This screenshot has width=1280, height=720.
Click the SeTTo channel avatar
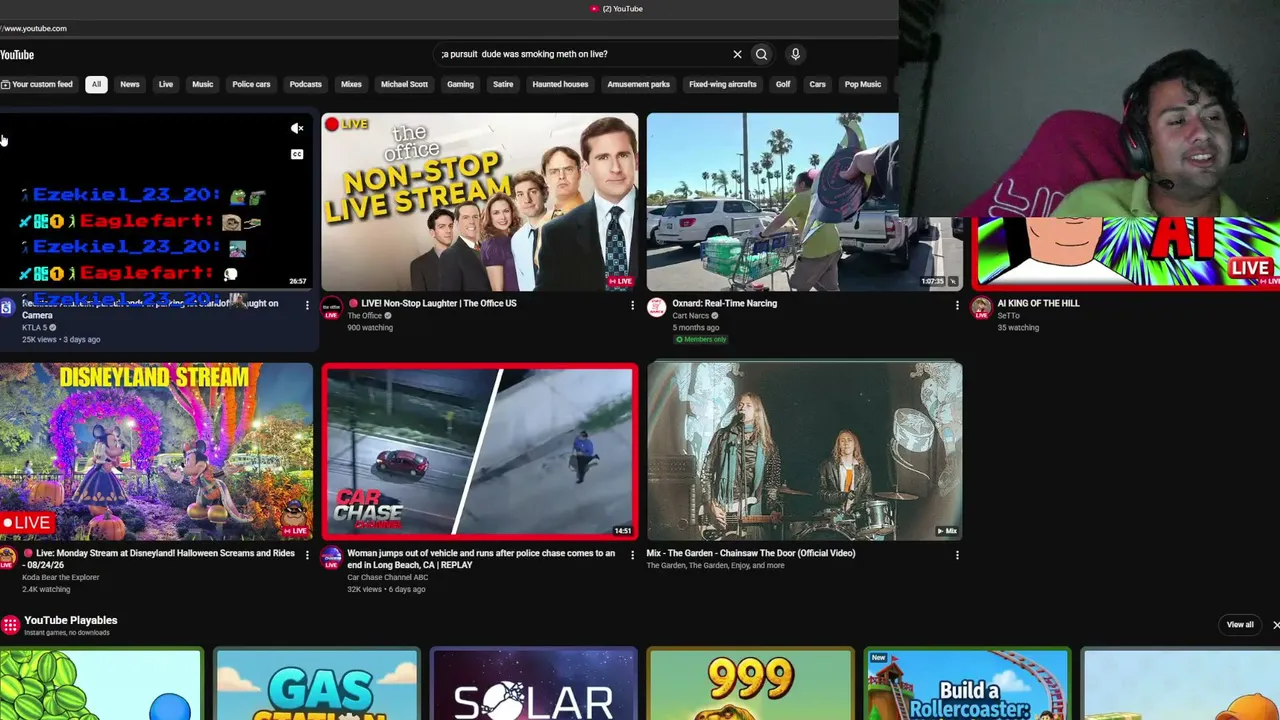[x=981, y=307]
